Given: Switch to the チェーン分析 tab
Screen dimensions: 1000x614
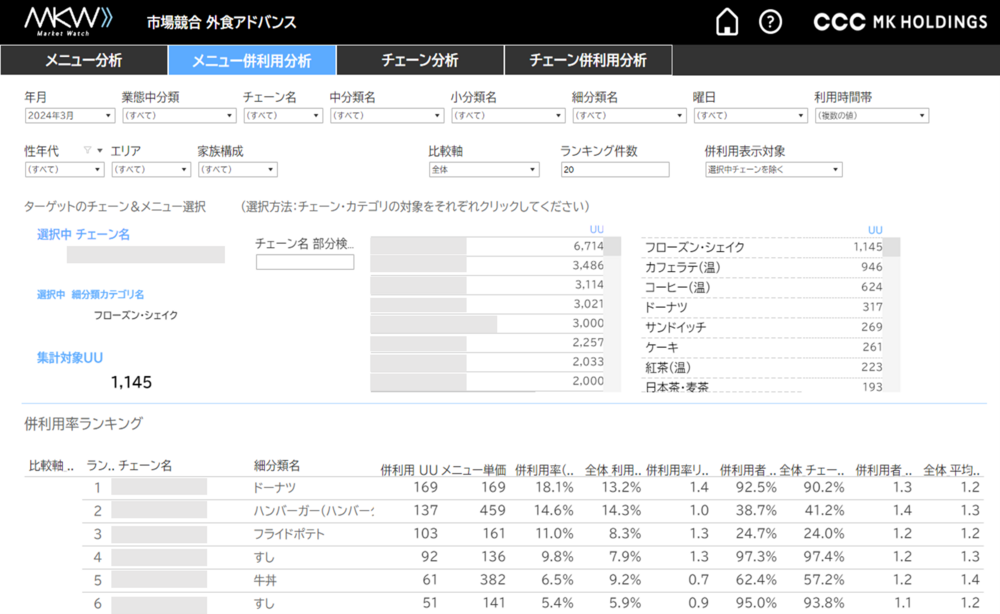Looking at the screenshot, I should [419, 61].
